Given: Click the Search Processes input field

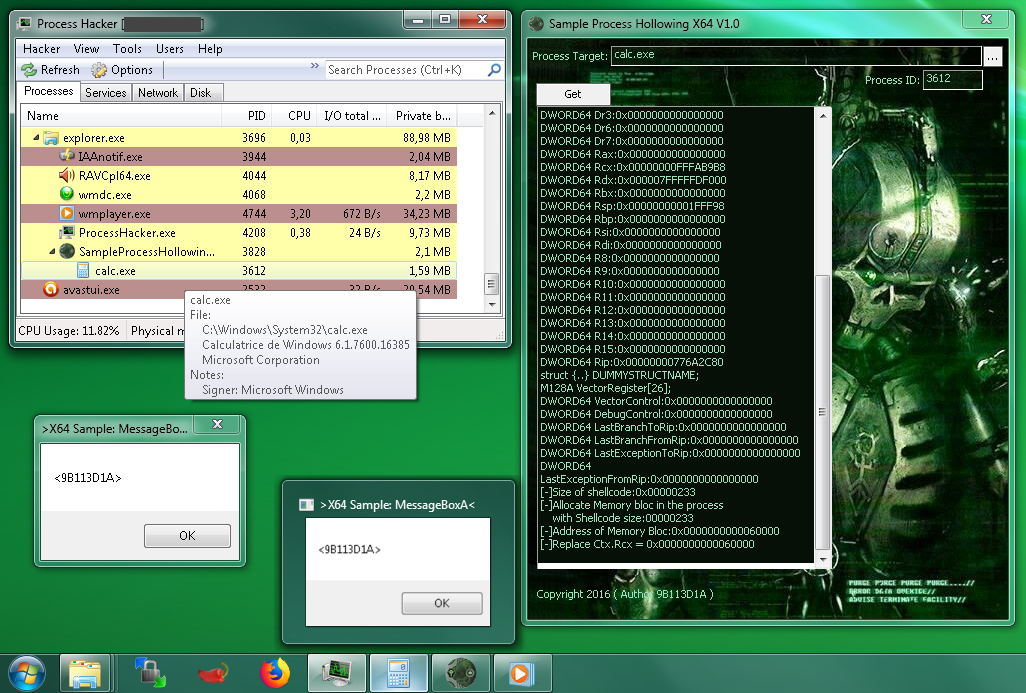Looking at the screenshot, I should click(x=406, y=70).
